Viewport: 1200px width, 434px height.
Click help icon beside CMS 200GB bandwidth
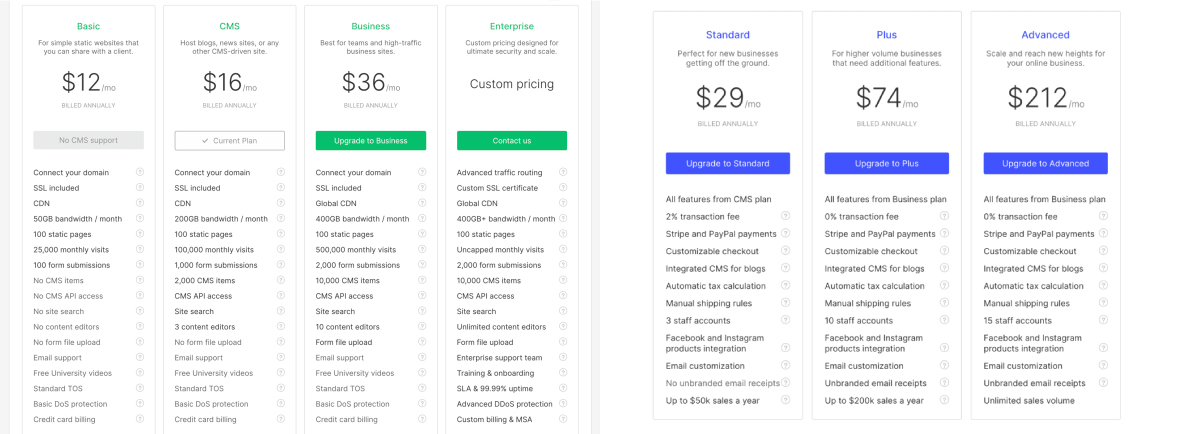[281, 219]
